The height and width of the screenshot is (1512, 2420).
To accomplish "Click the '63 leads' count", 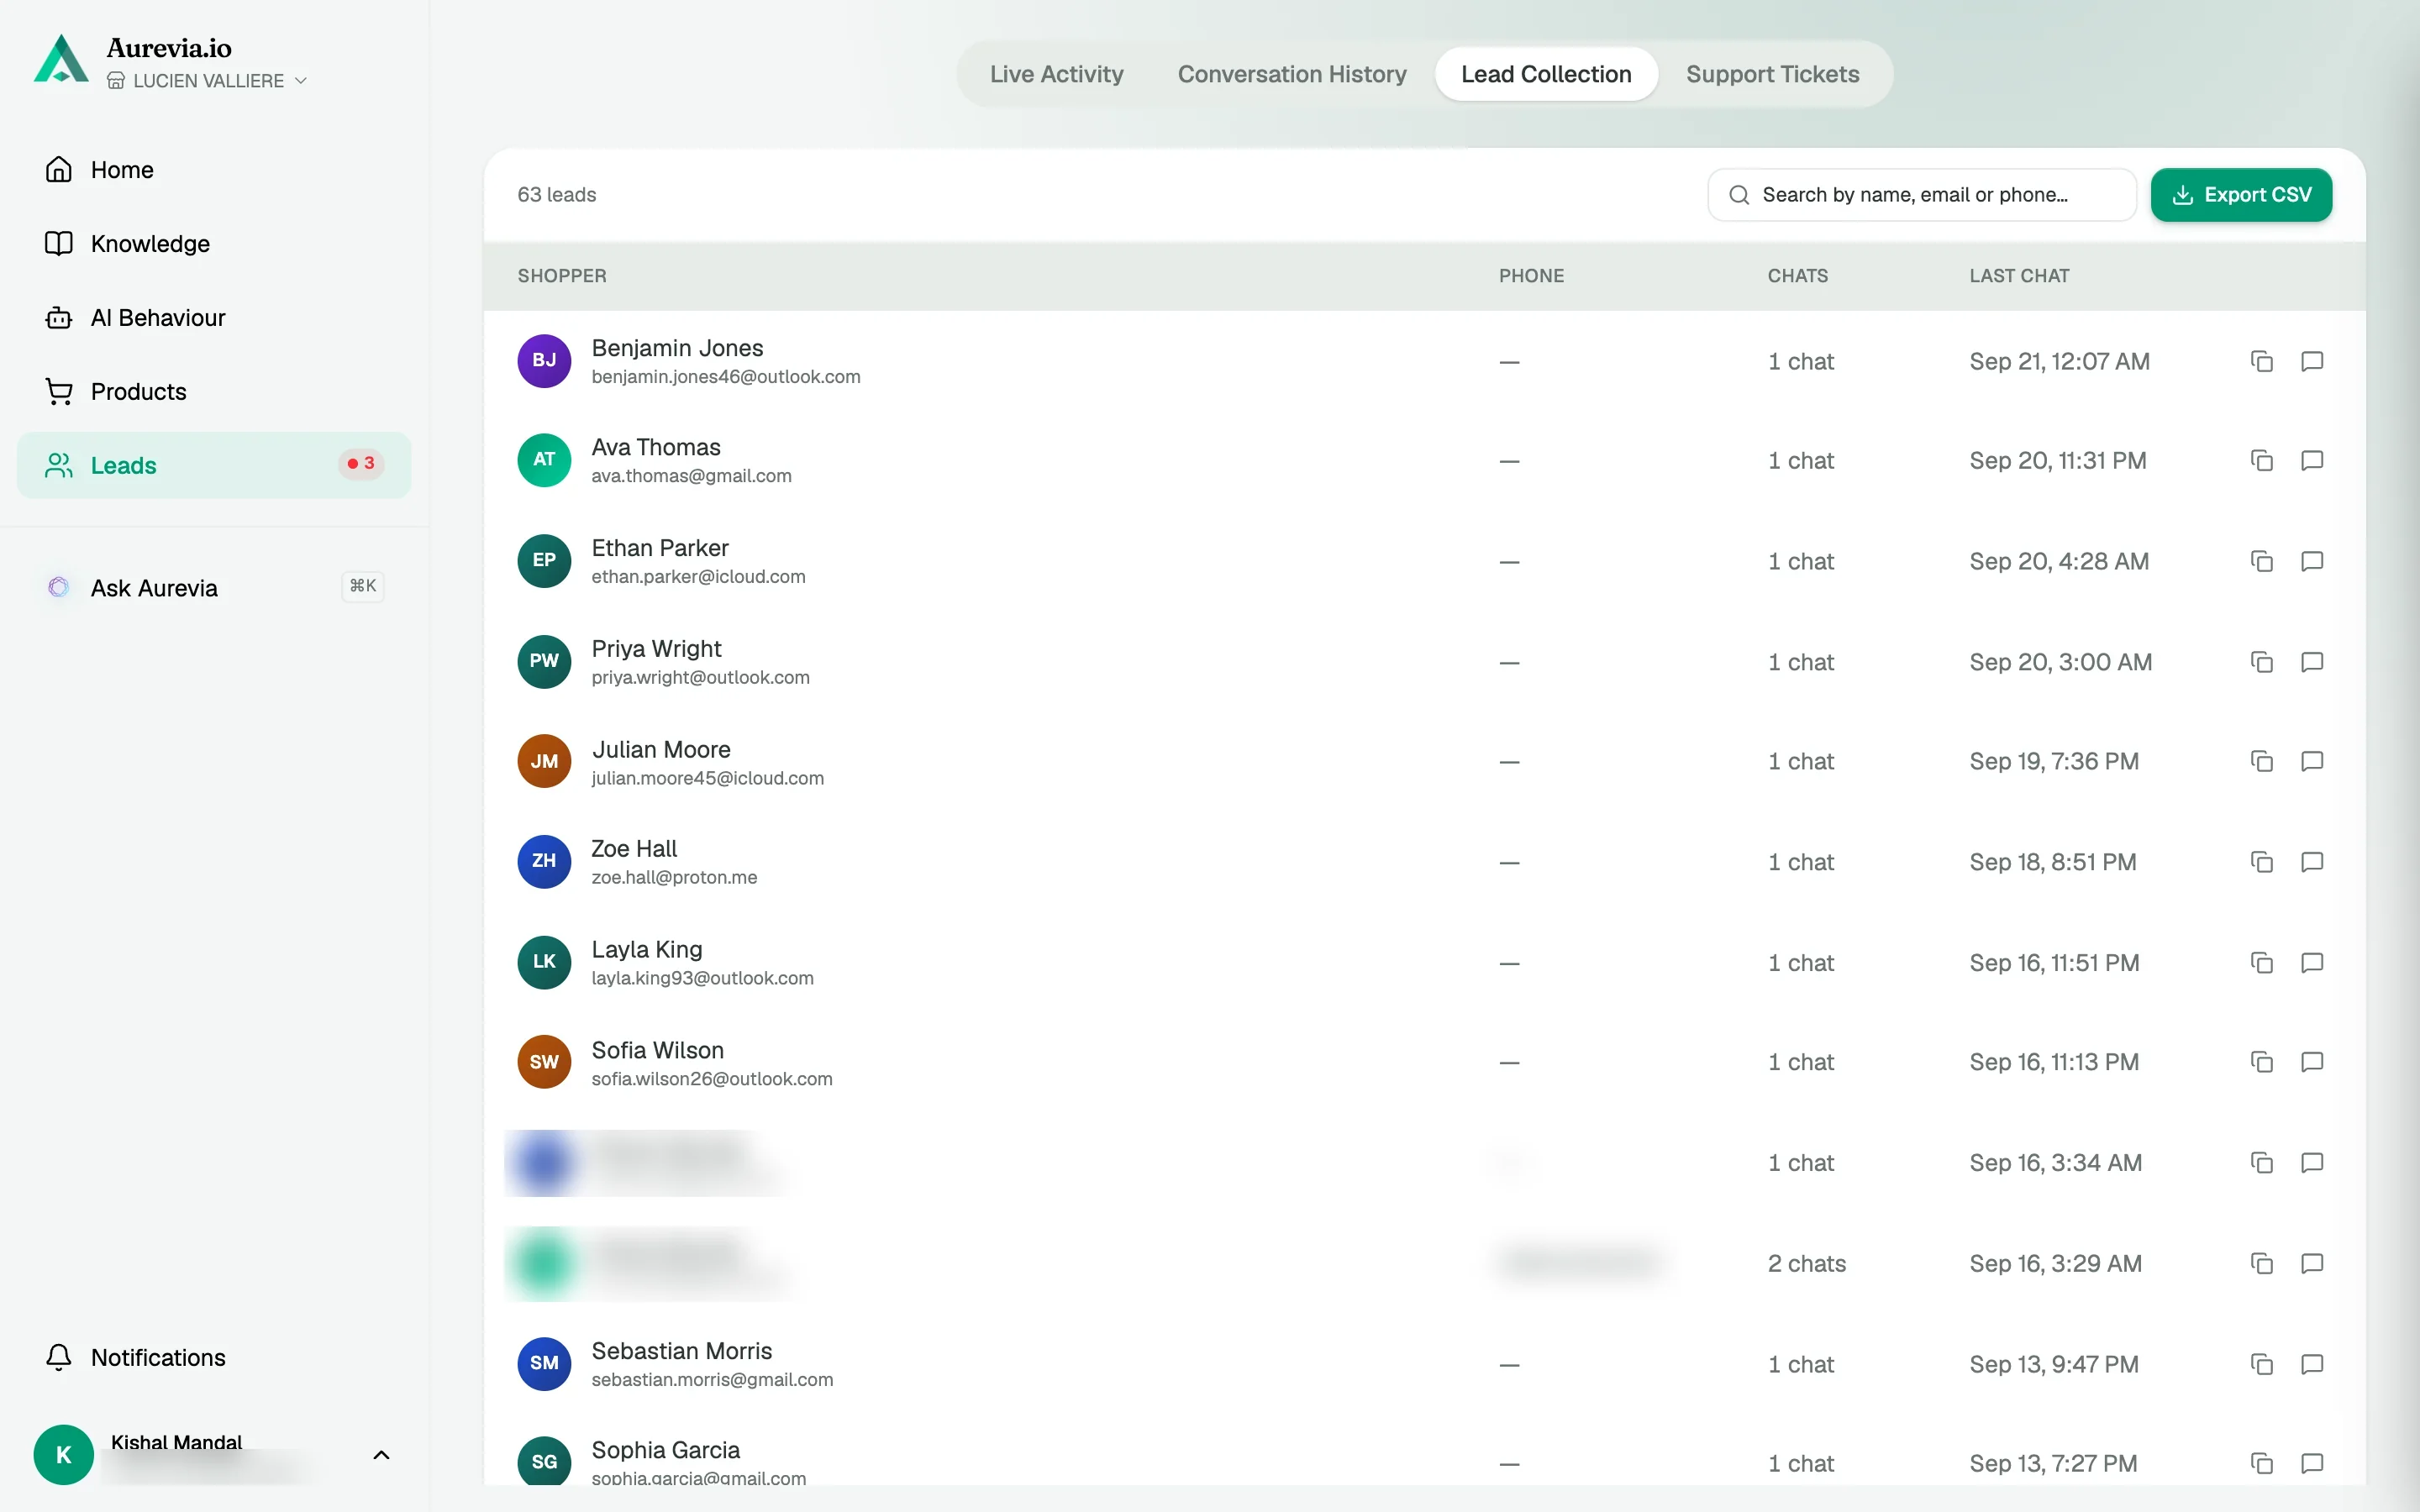I will pyautogui.click(x=556, y=195).
